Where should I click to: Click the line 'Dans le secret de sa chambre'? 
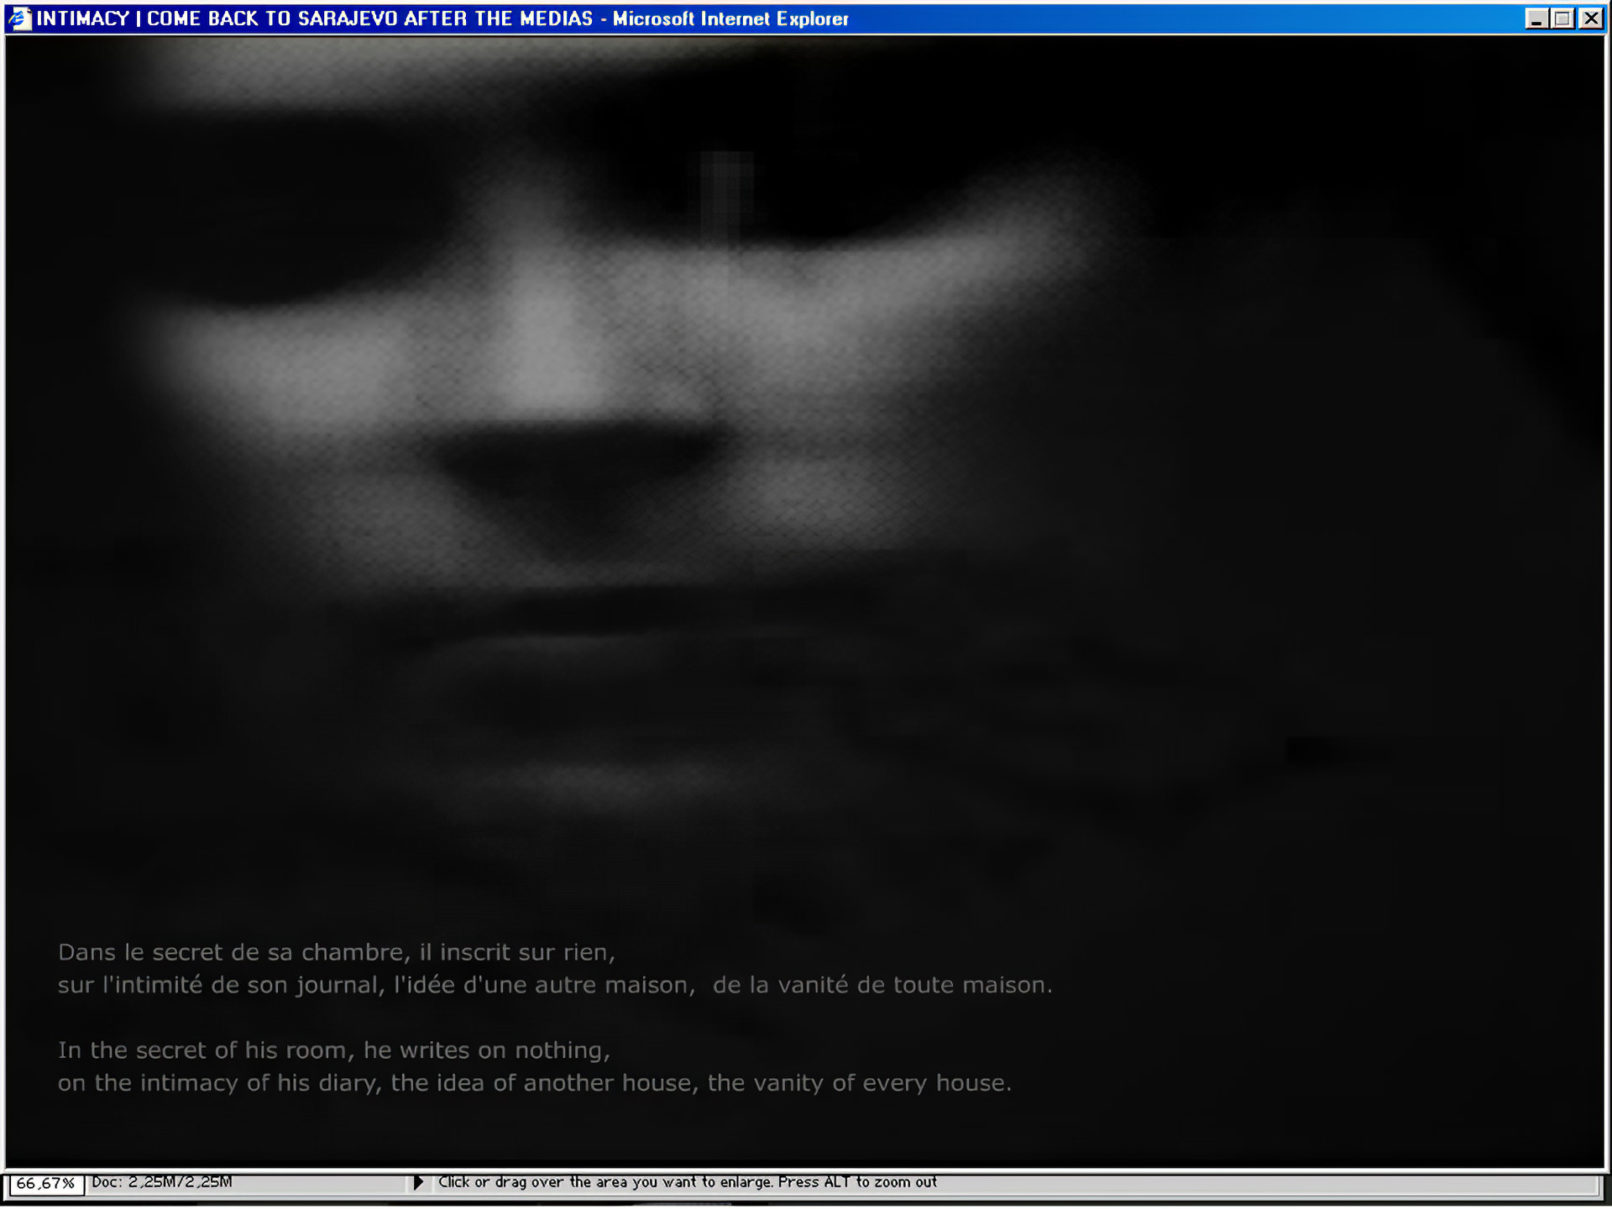click(336, 952)
